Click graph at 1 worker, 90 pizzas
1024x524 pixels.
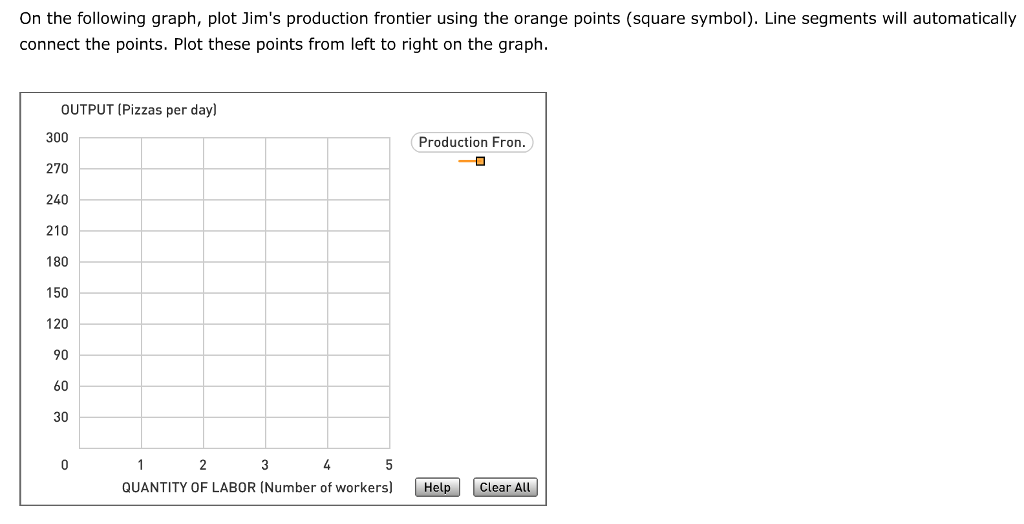[x=141, y=355]
